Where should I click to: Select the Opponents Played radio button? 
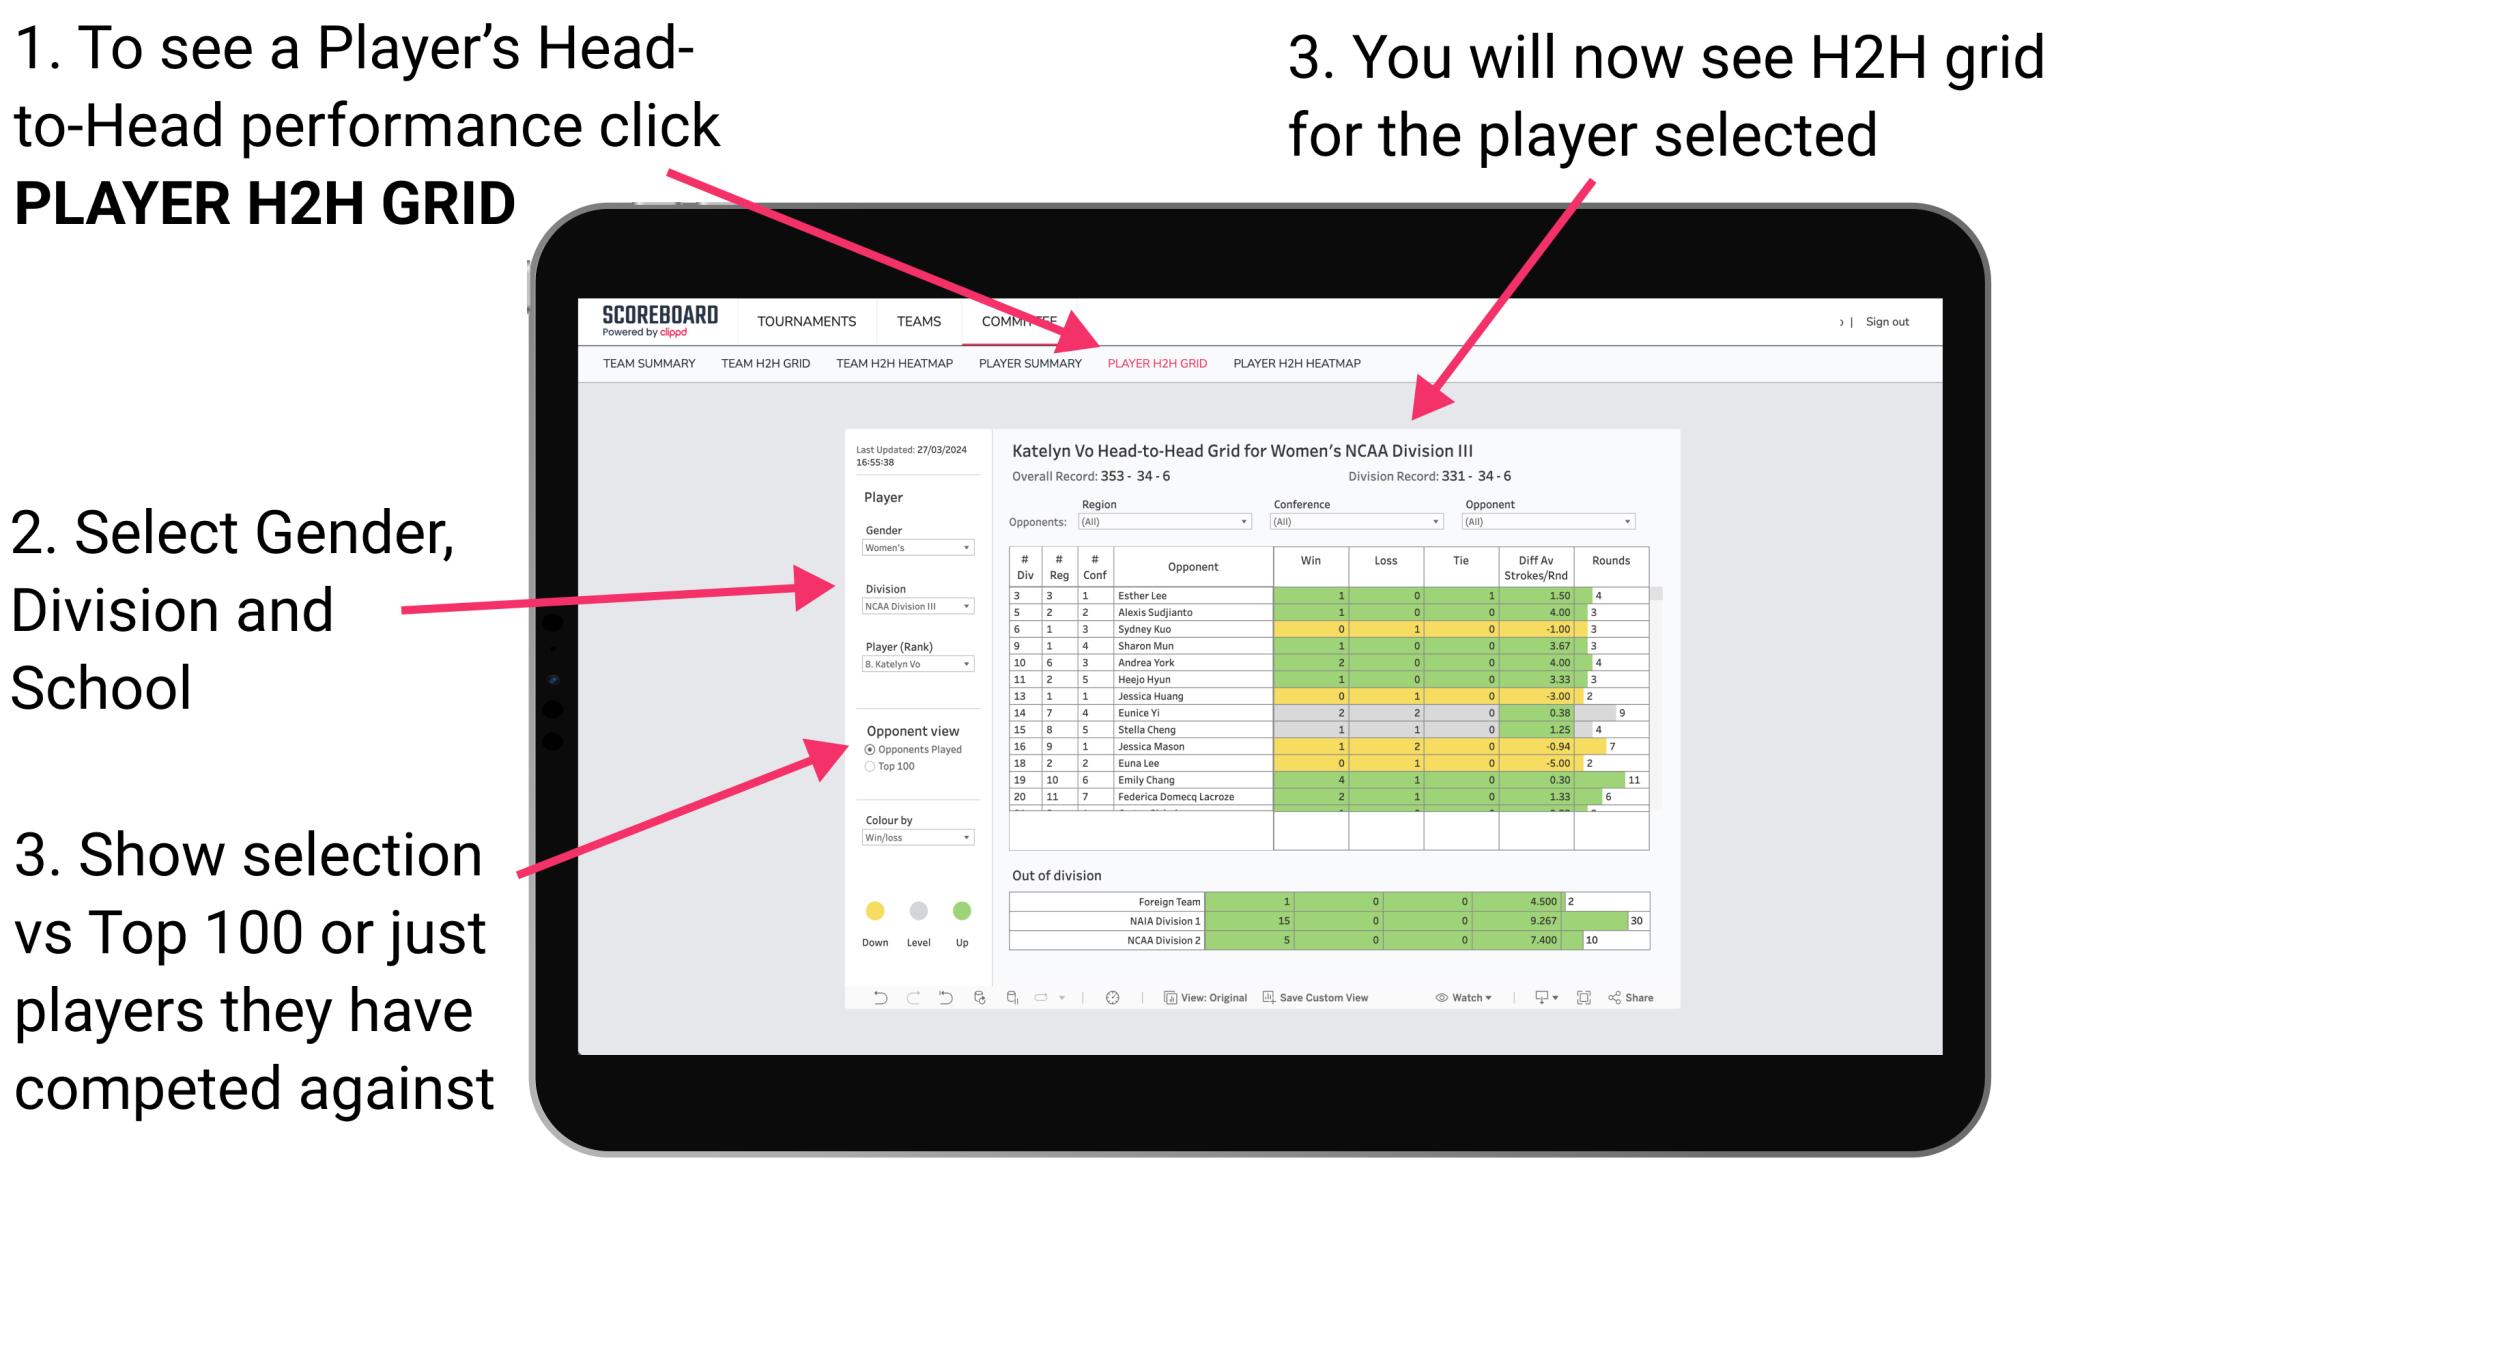pyautogui.click(x=869, y=749)
